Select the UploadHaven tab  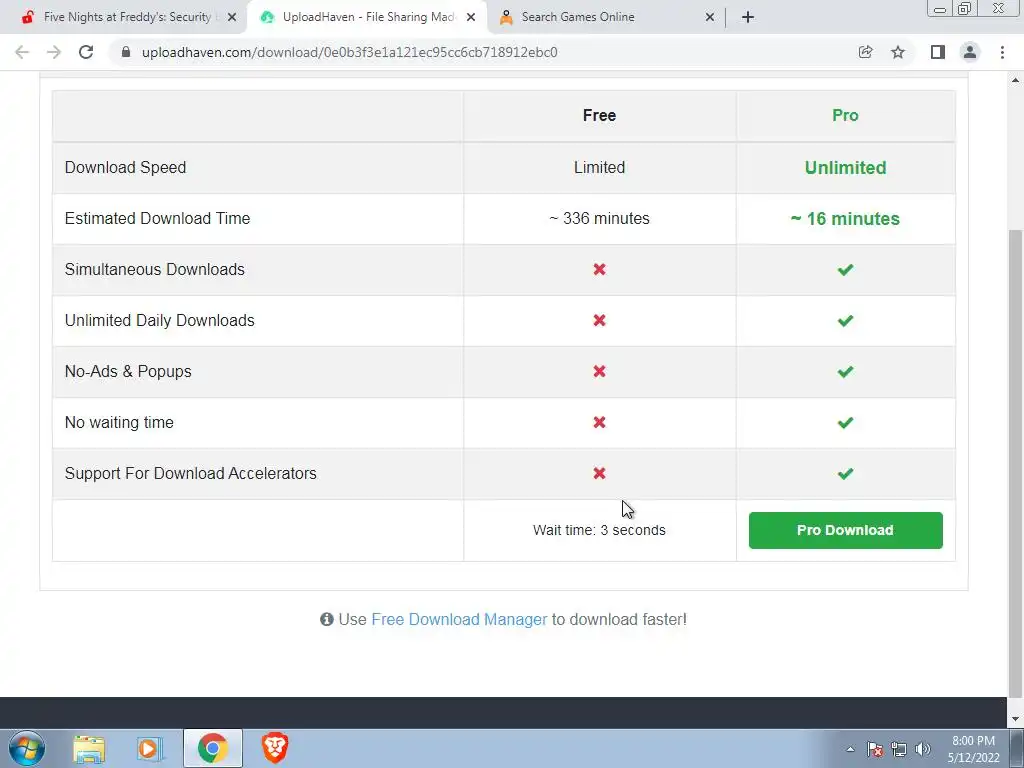click(366, 17)
